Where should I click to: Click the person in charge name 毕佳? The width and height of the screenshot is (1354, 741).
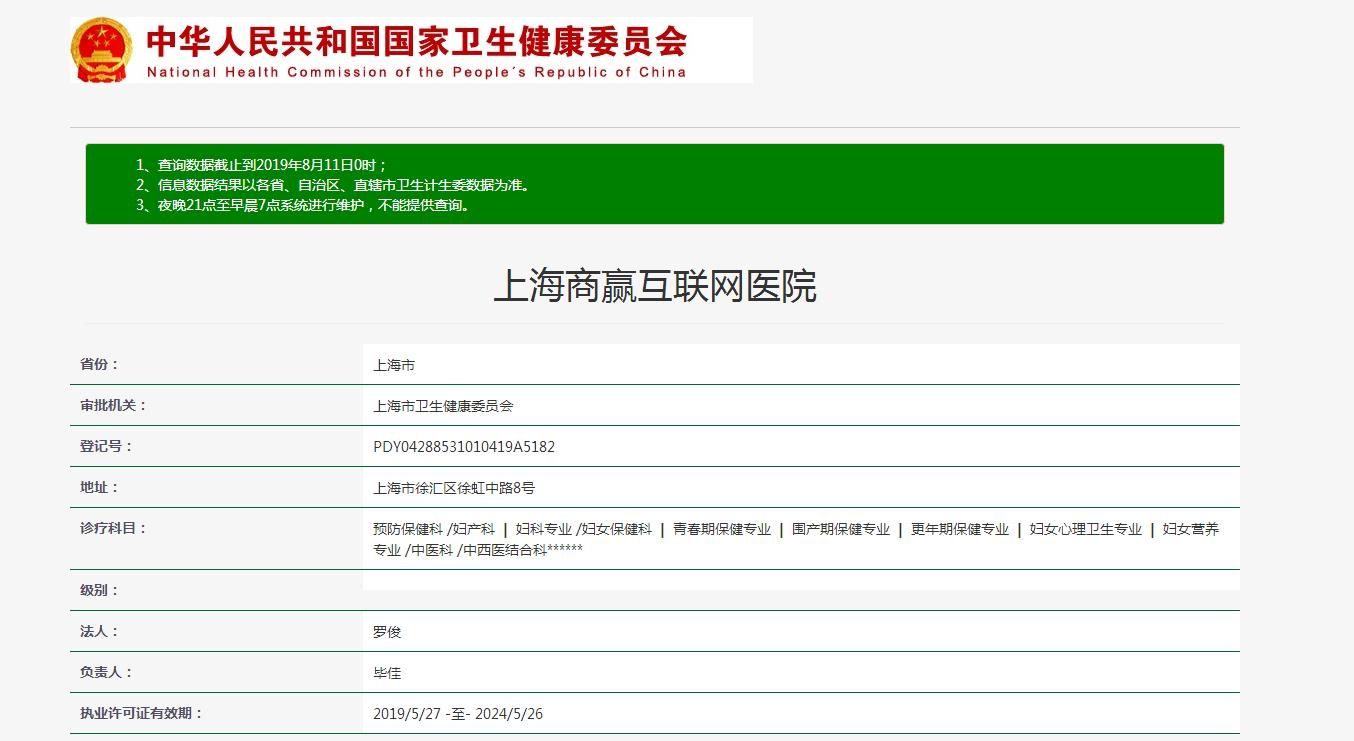pos(387,674)
